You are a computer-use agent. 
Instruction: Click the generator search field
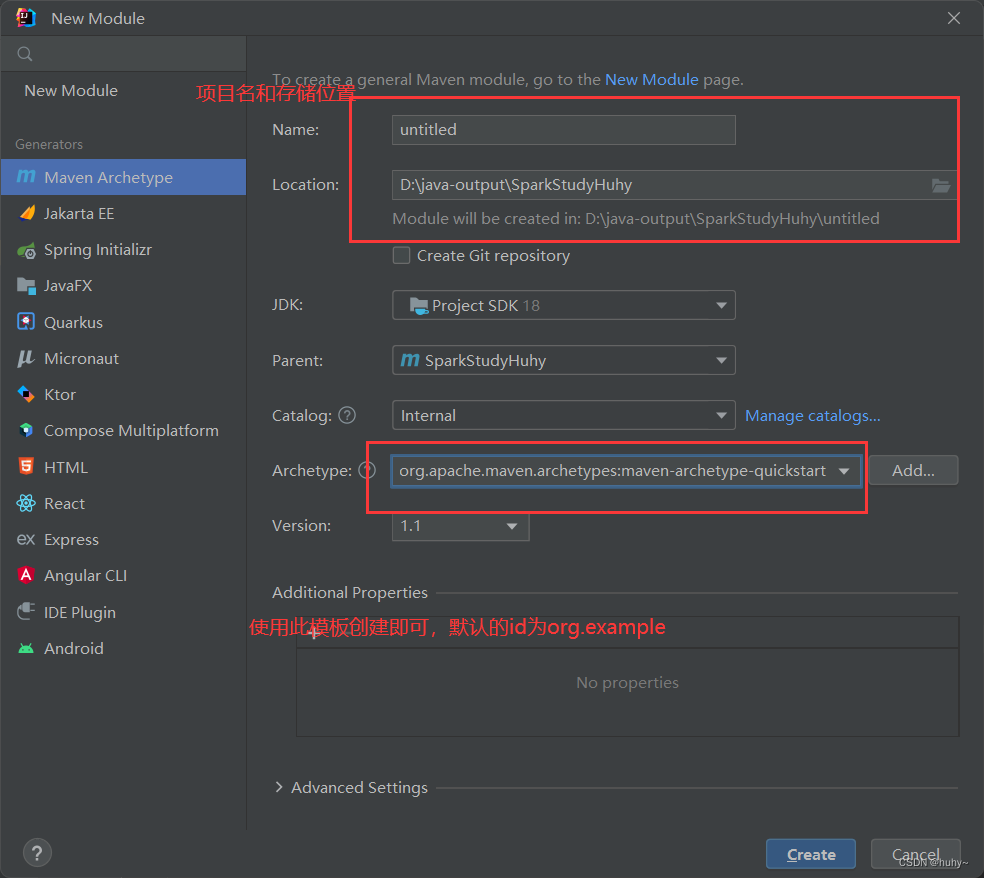point(123,54)
